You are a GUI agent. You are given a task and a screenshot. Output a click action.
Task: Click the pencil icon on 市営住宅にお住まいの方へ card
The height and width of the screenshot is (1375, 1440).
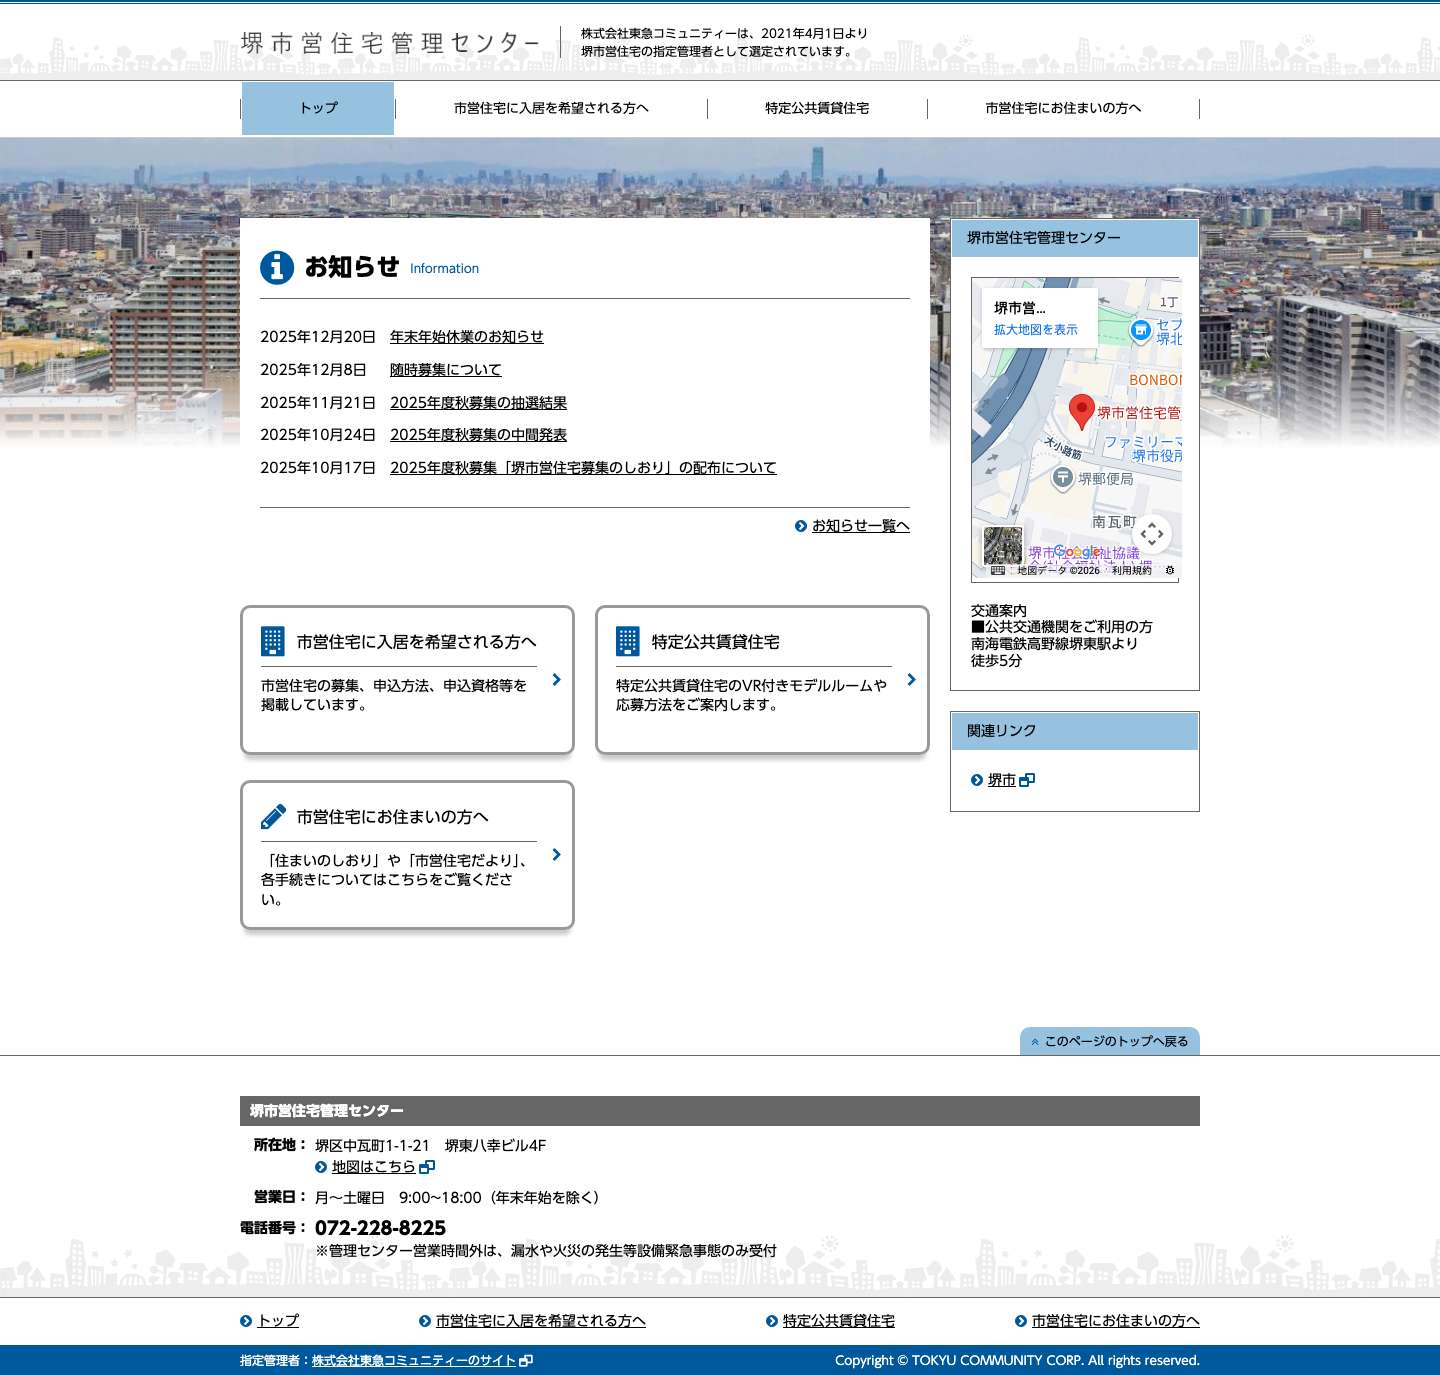pos(270,816)
